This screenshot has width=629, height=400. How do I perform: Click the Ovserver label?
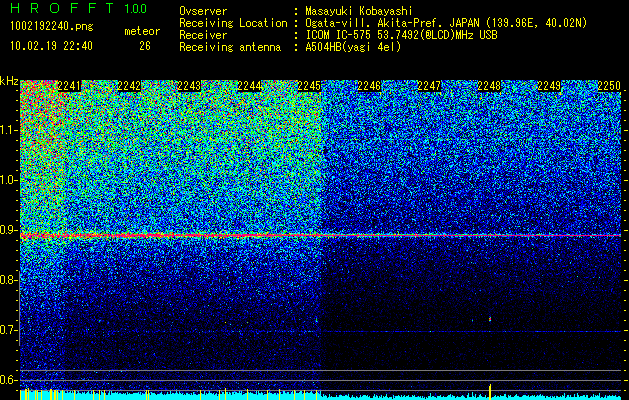(x=203, y=11)
